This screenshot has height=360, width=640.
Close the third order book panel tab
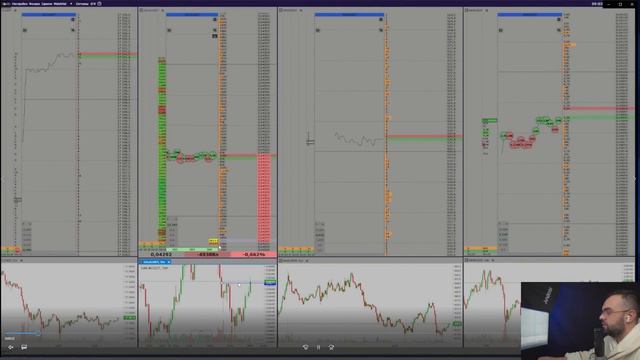point(301,10)
